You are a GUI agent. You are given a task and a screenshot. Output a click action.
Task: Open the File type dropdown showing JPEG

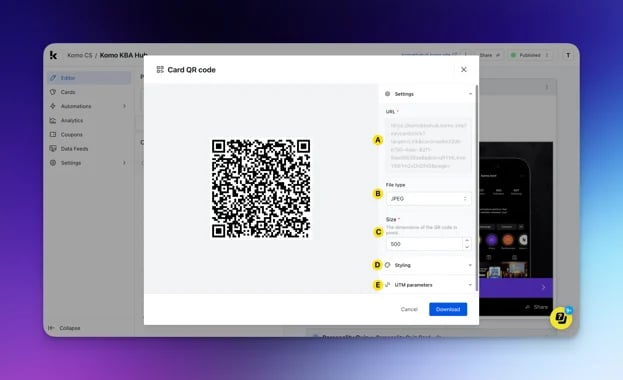pos(428,198)
